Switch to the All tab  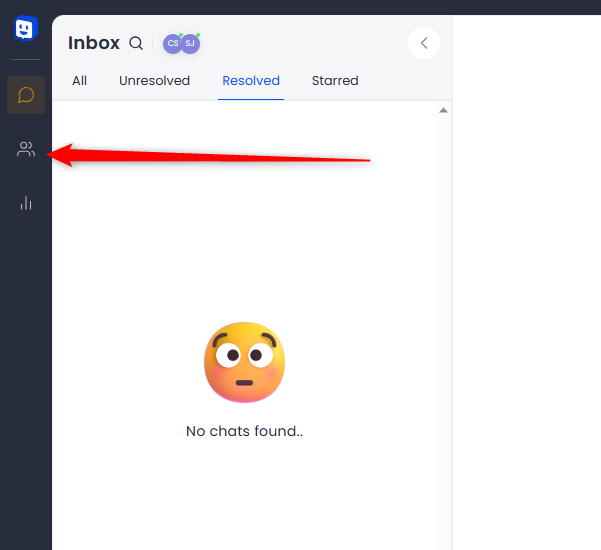(x=79, y=80)
